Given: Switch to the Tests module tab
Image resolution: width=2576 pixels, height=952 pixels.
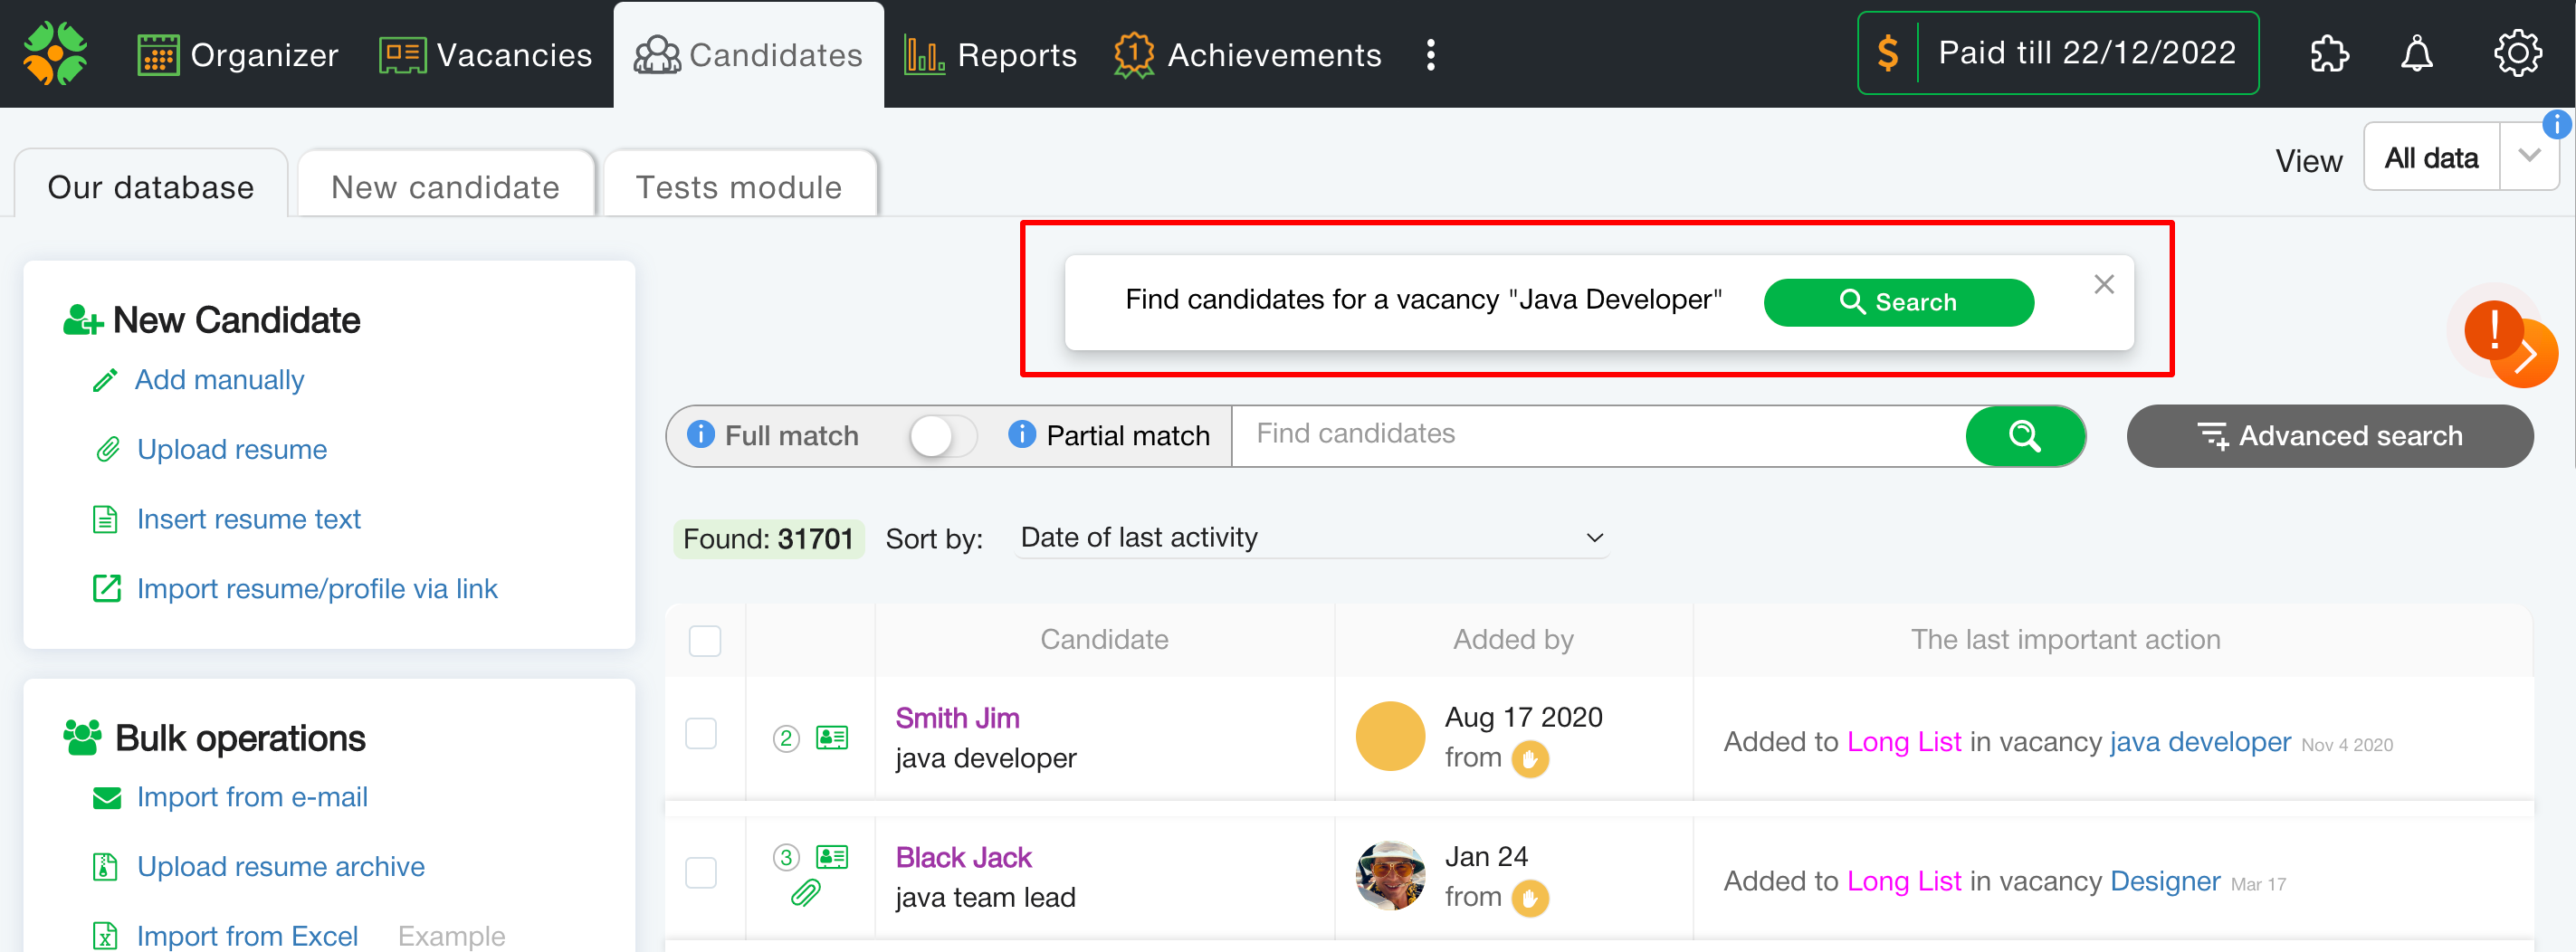Looking at the screenshot, I should click(x=739, y=187).
